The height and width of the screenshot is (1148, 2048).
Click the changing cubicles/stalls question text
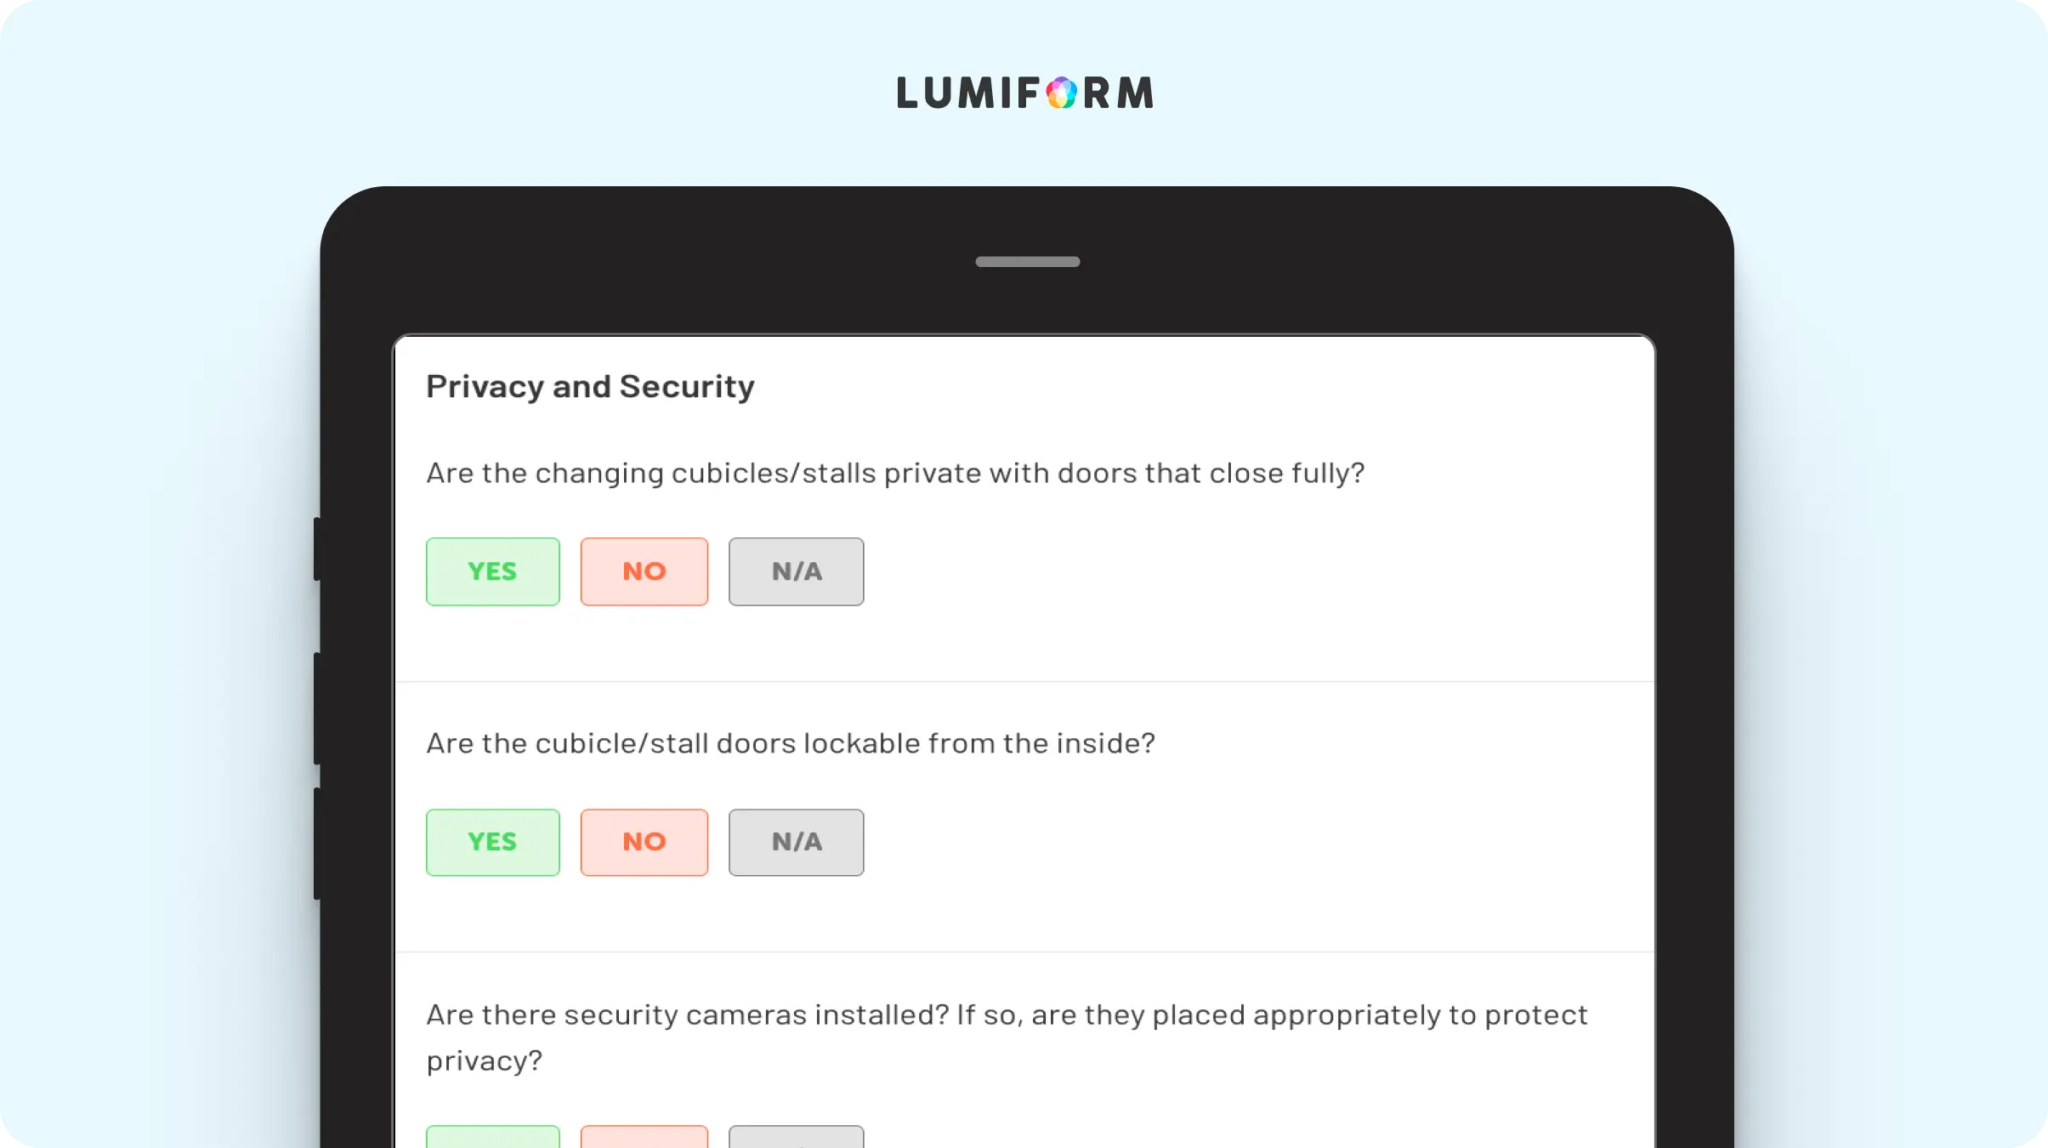tap(895, 473)
